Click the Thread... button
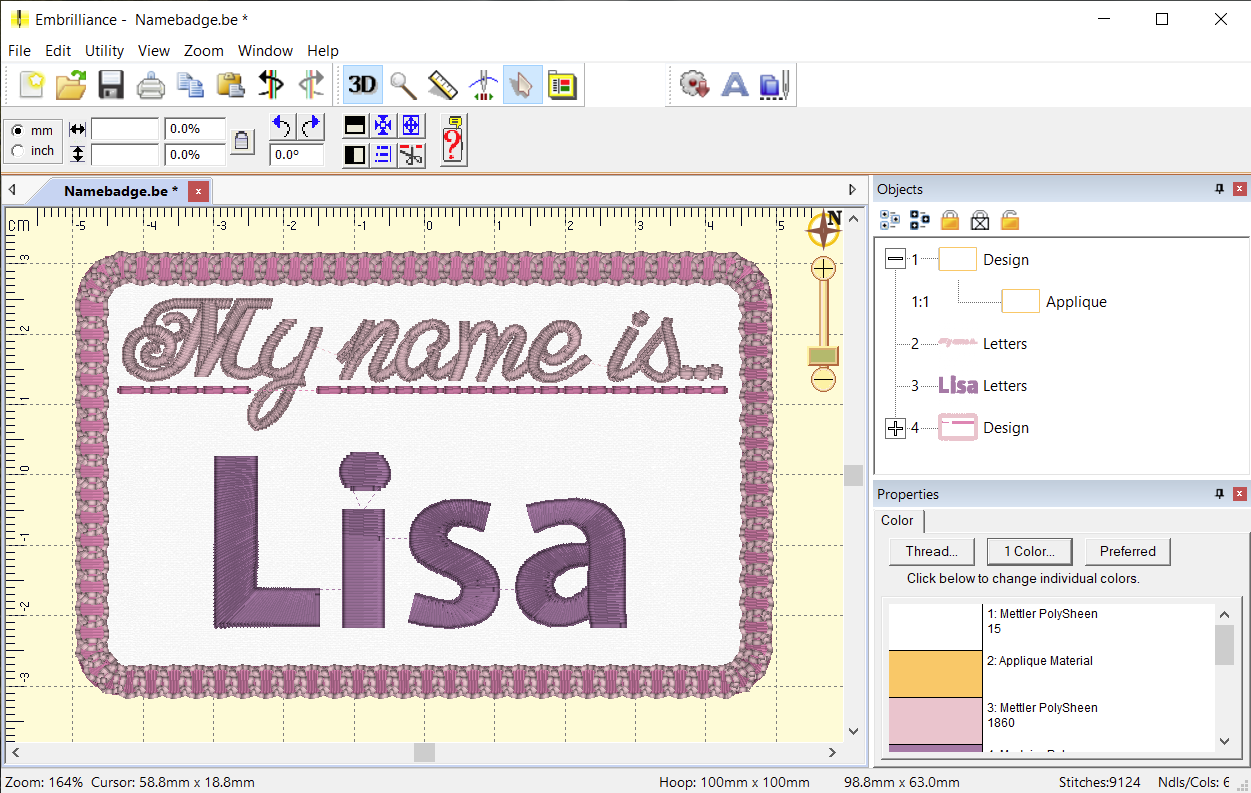 [931, 551]
